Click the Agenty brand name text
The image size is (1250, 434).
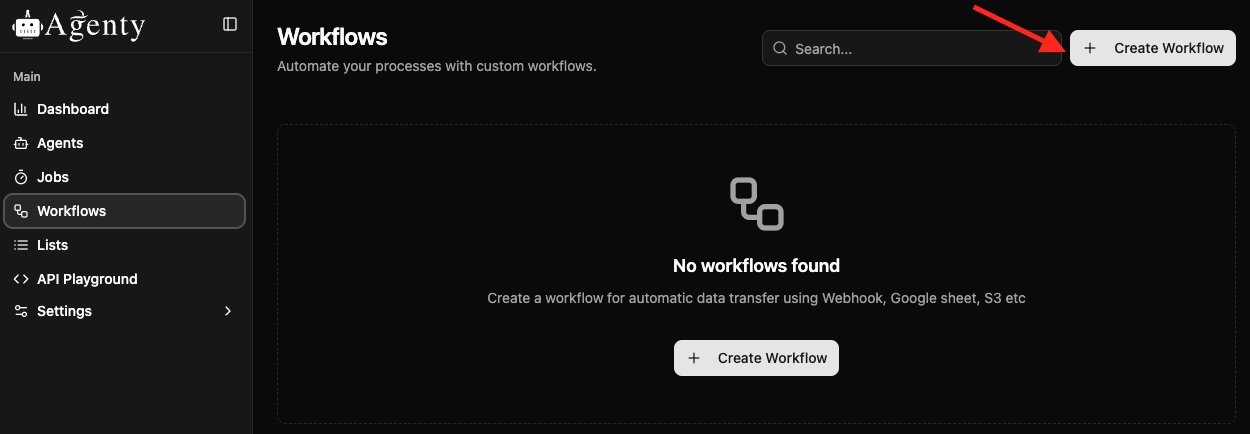click(95, 25)
